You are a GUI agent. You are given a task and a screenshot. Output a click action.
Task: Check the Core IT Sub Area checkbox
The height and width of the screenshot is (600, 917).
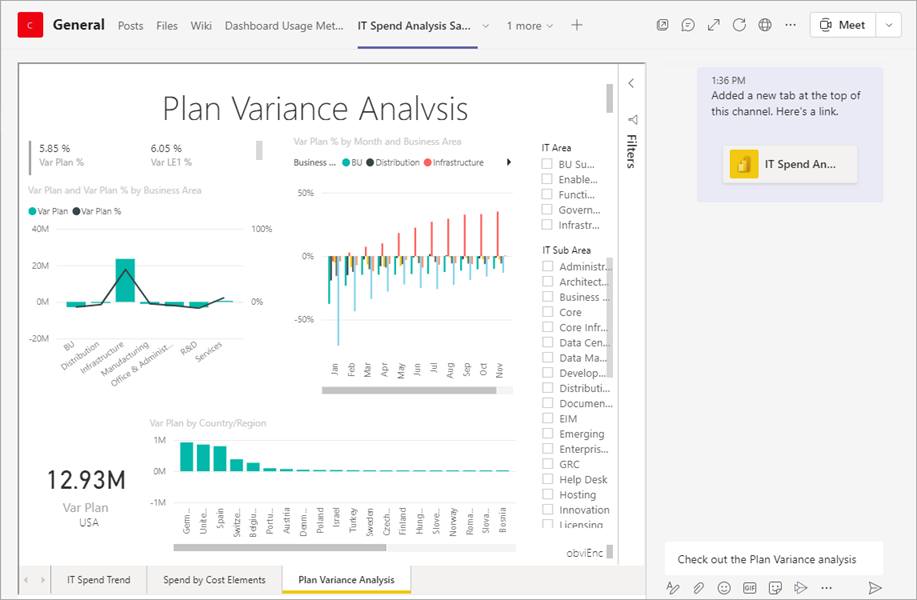[x=547, y=312]
